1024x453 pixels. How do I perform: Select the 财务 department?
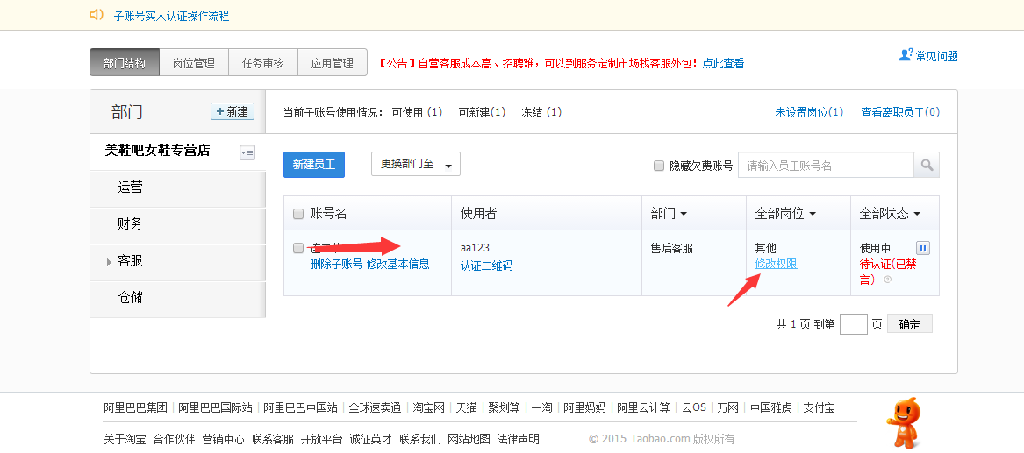coord(178,225)
